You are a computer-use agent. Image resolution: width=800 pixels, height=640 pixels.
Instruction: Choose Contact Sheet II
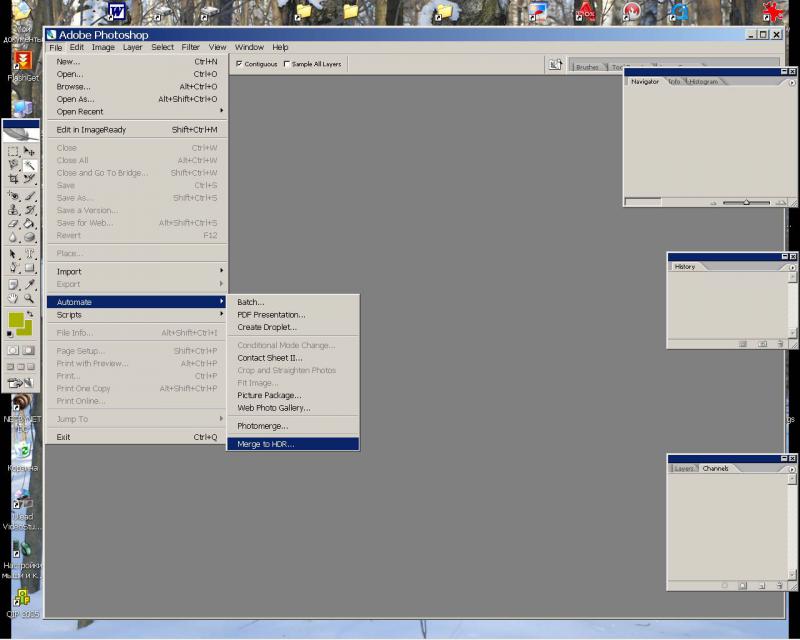pos(293,358)
